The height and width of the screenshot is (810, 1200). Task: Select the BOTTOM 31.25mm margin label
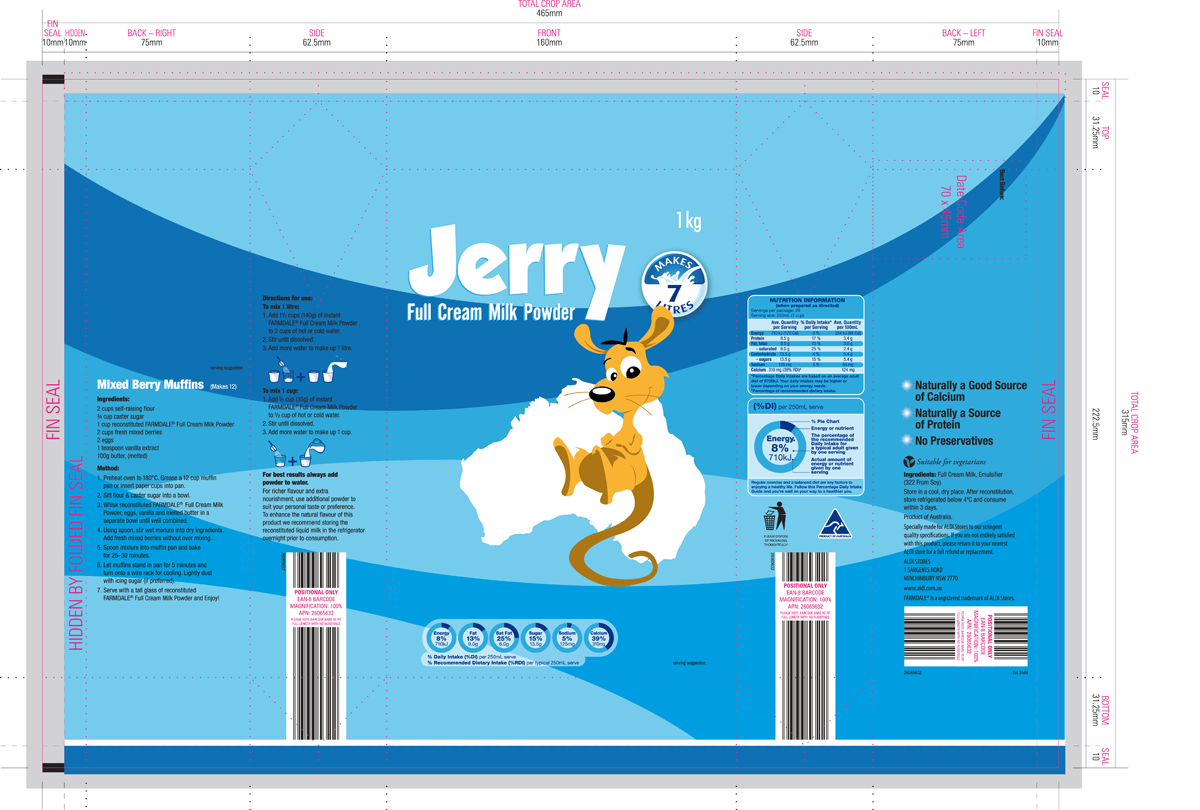pos(1099,712)
